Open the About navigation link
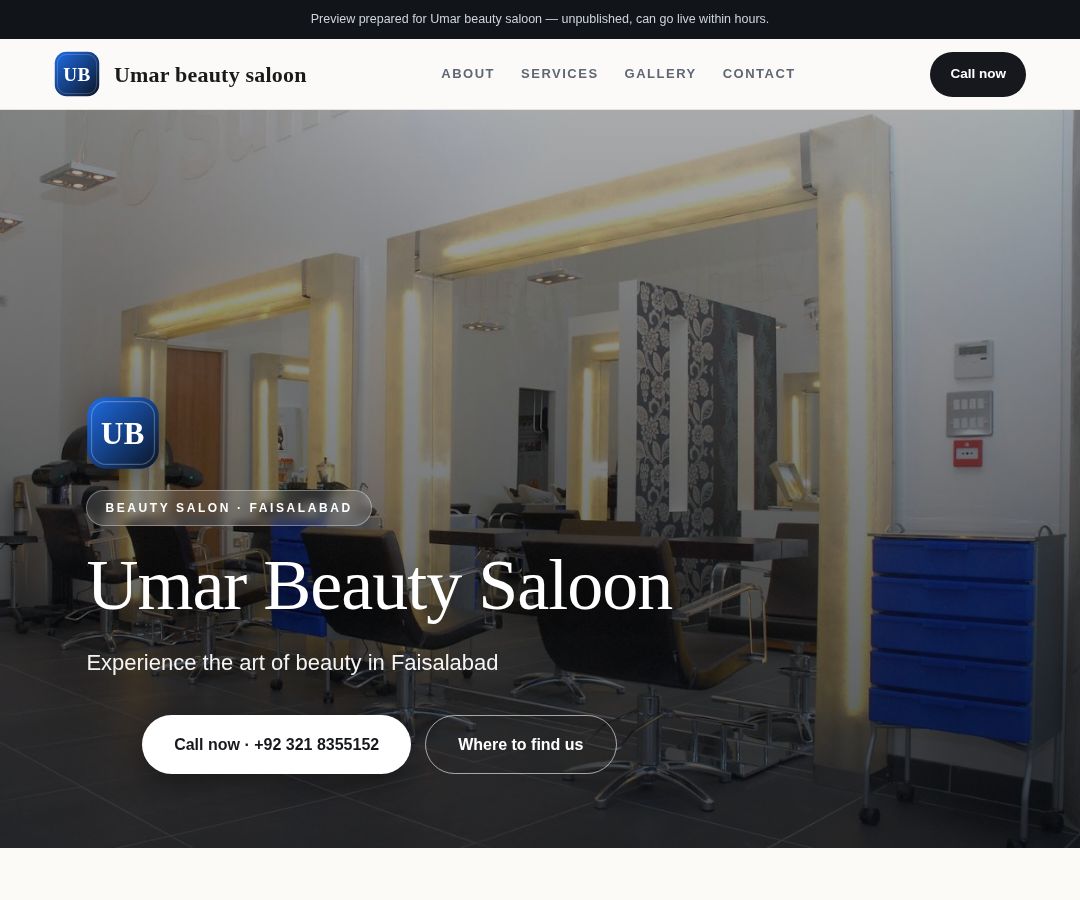This screenshot has height=900, width=1080. tap(468, 74)
